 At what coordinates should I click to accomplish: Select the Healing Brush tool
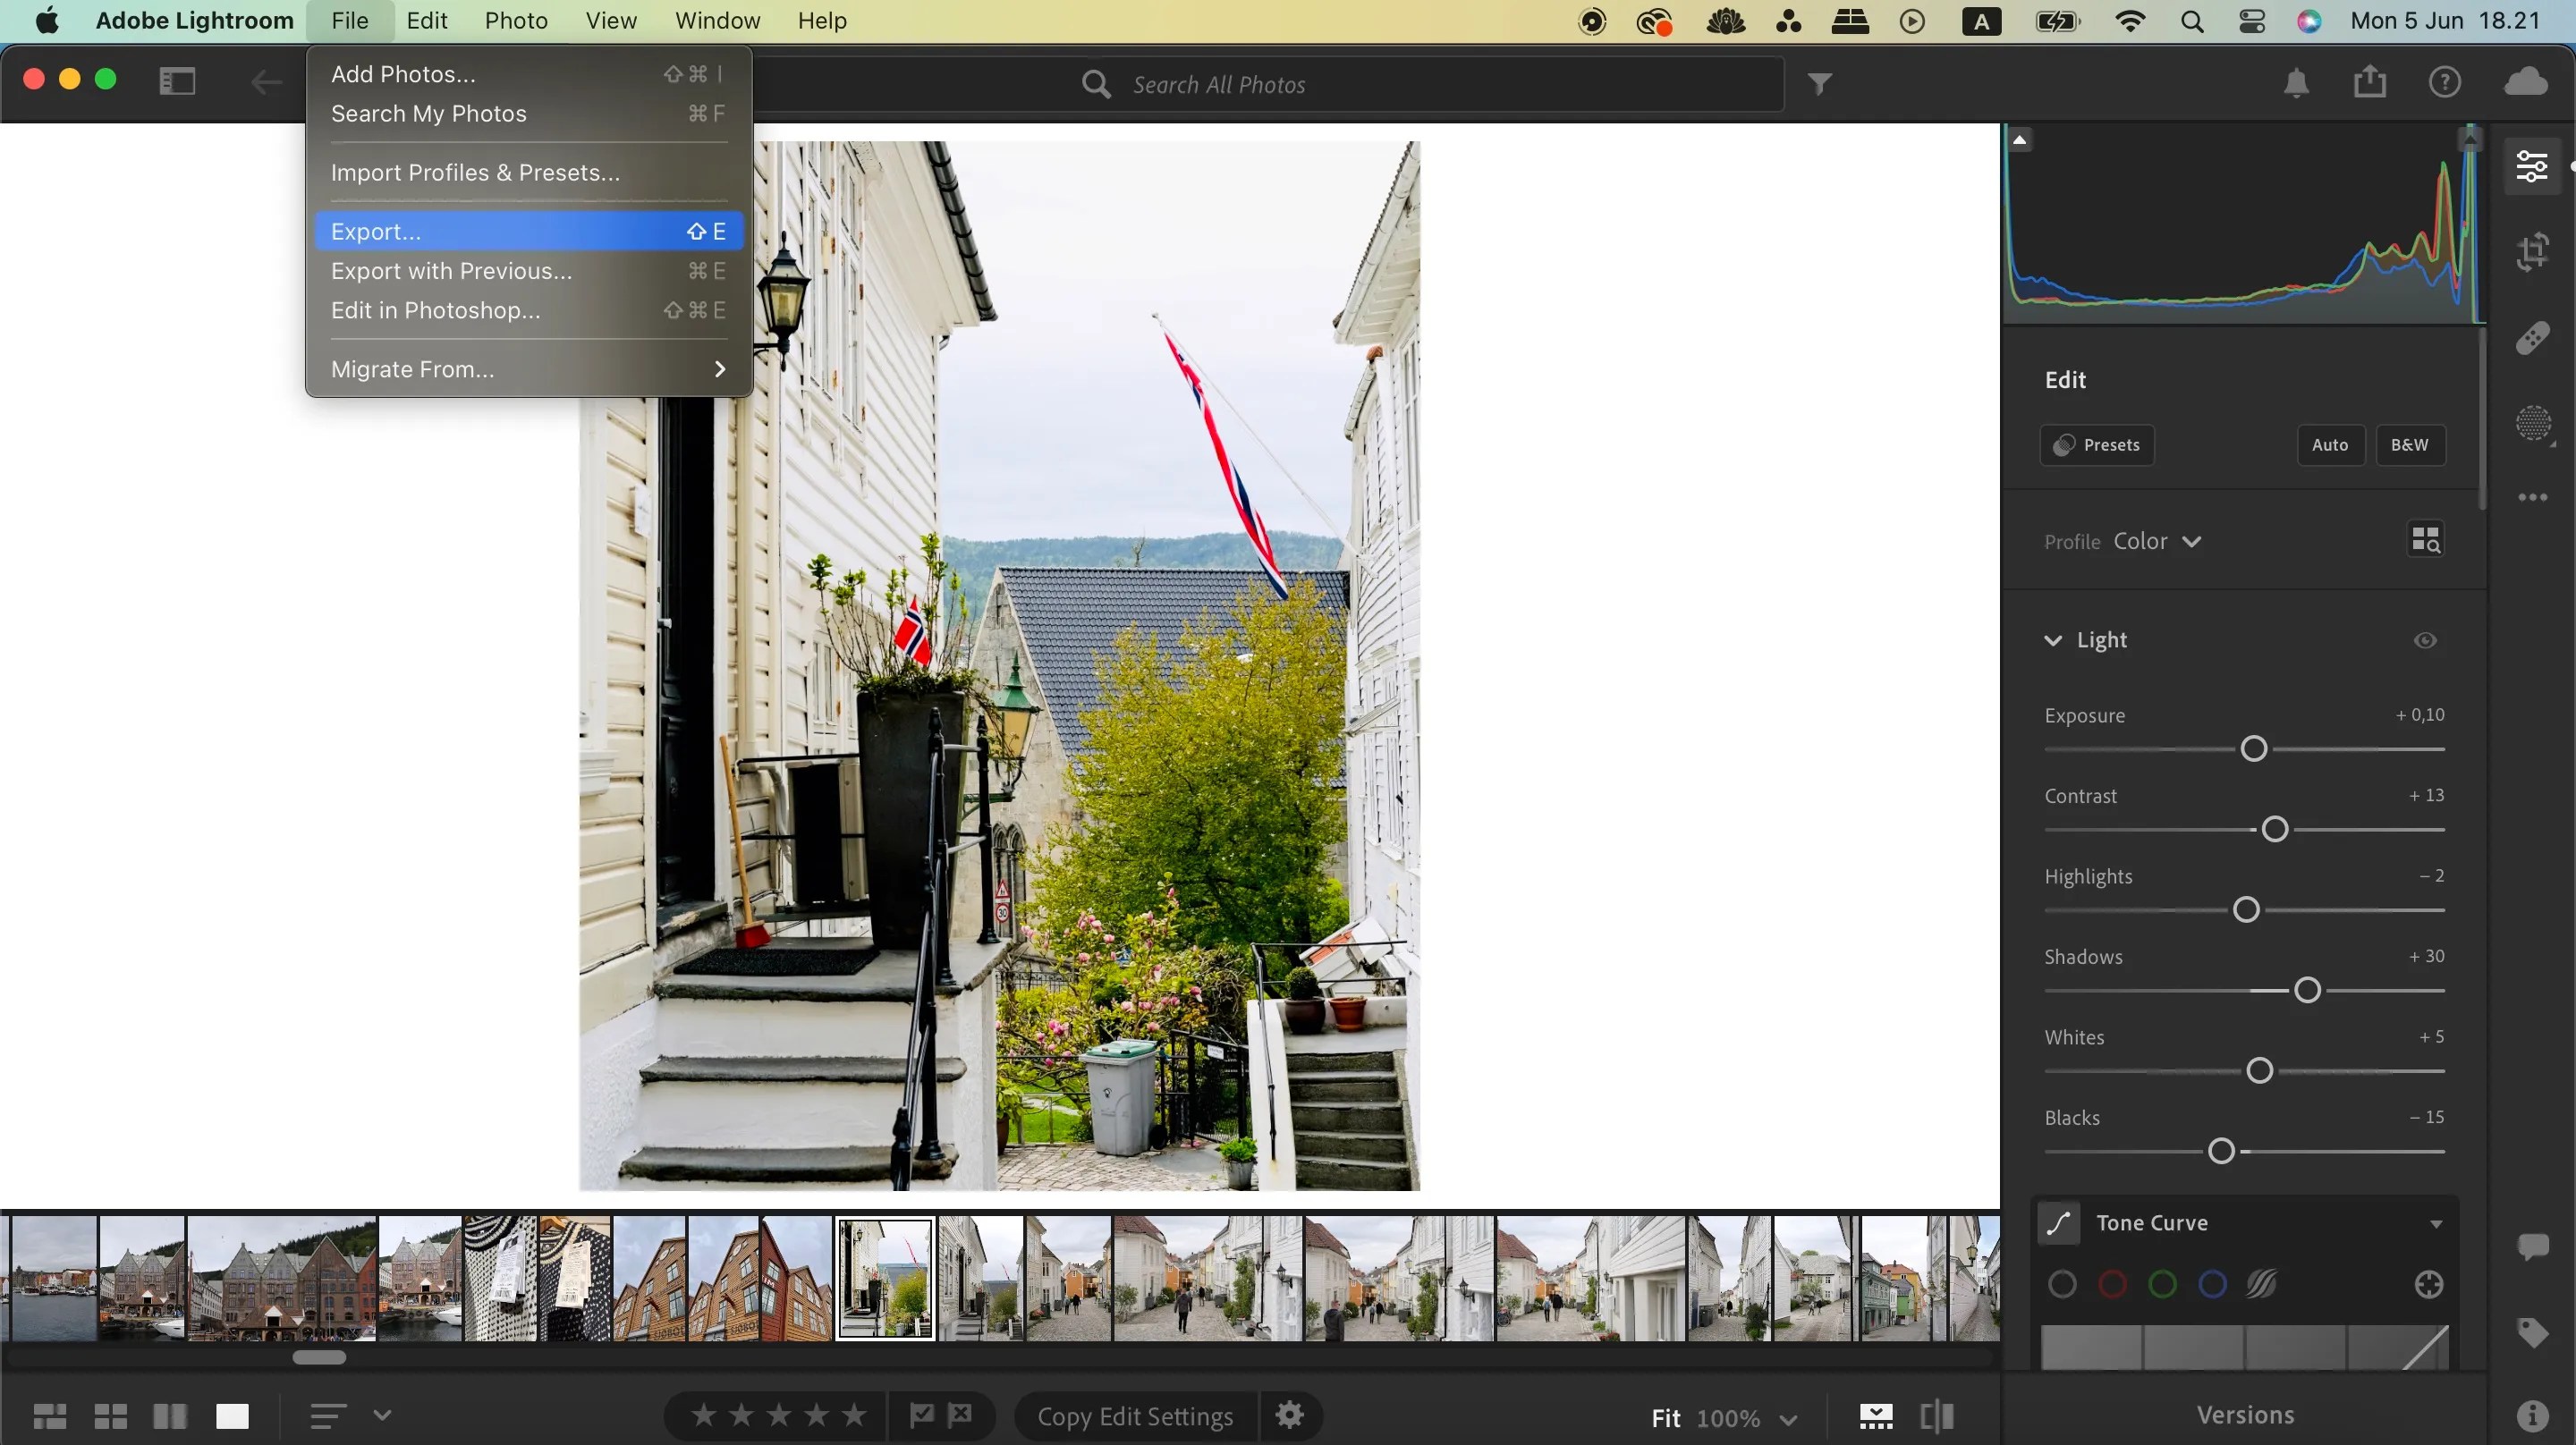(2534, 338)
